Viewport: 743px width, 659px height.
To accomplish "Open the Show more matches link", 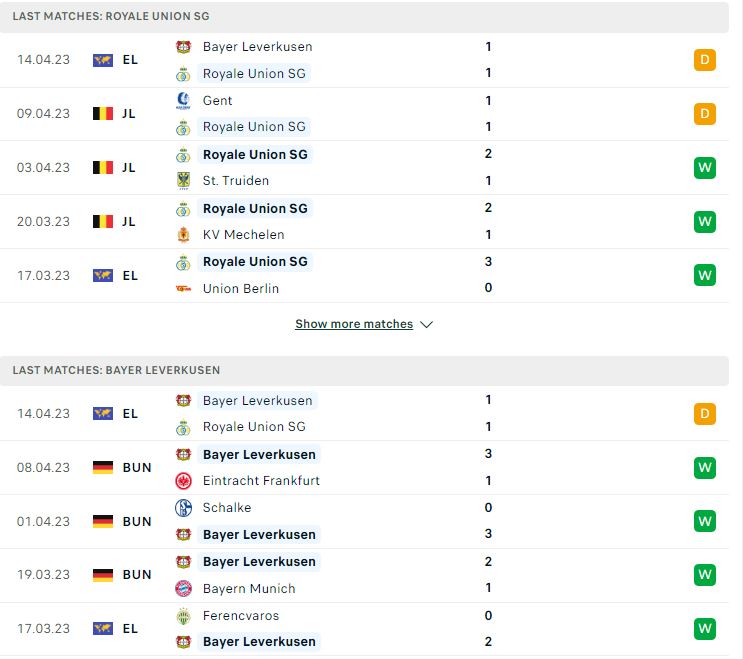I will [x=354, y=324].
